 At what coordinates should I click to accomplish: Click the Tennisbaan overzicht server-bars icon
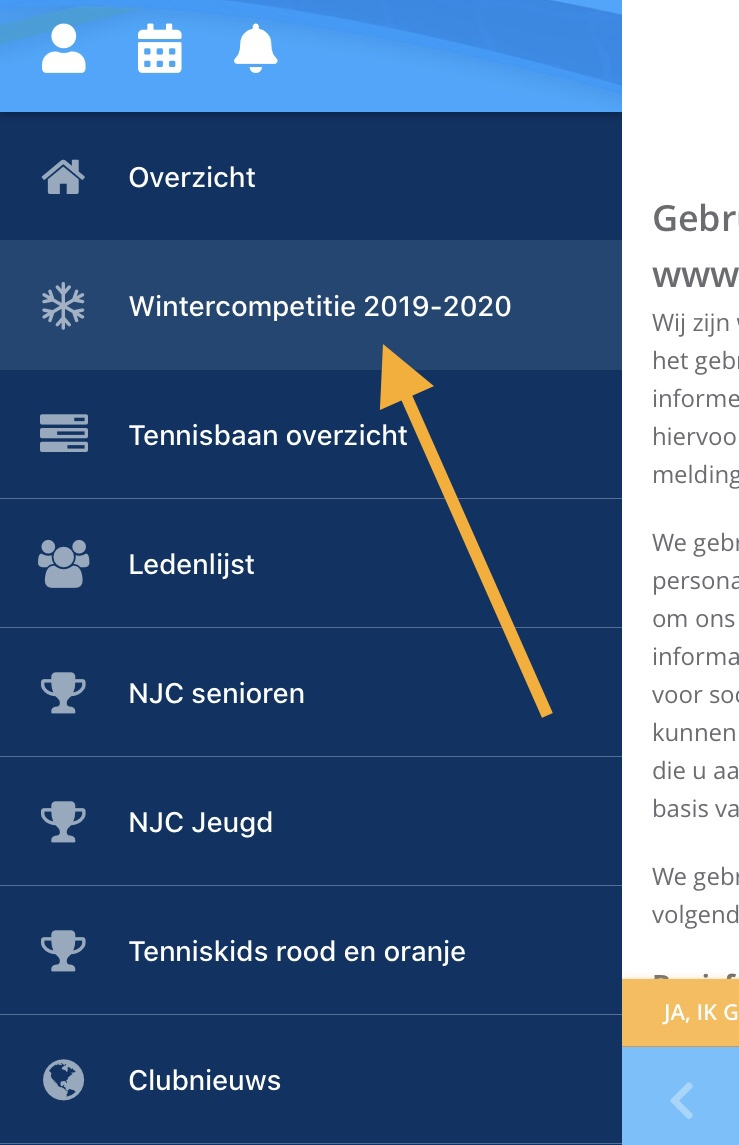pos(64,434)
